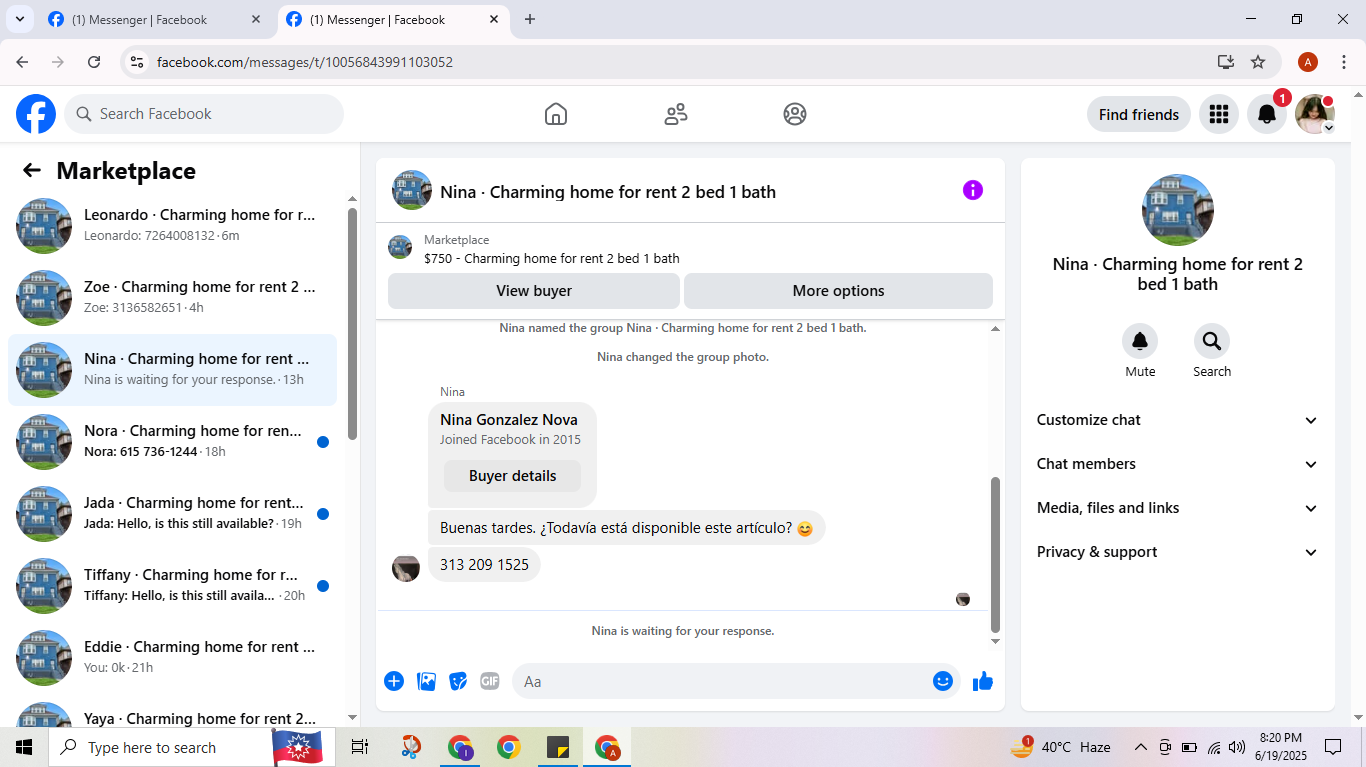The height and width of the screenshot is (767, 1366).
Task: Open the purple conversation info icon
Action: coord(973,190)
